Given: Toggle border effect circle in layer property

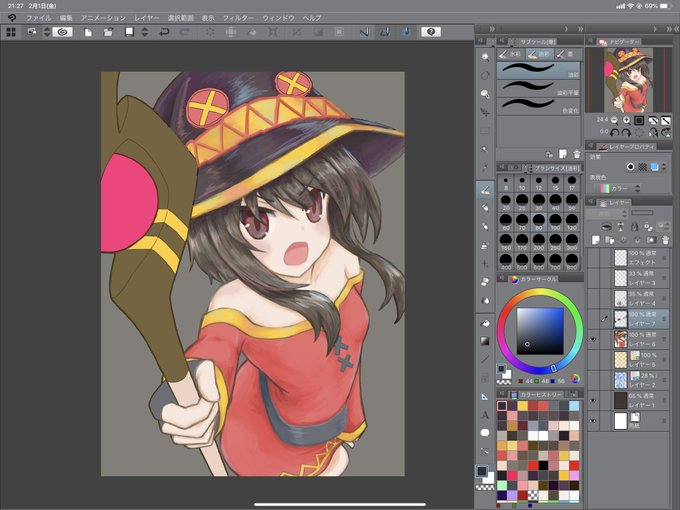Looking at the screenshot, I should (631, 167).
